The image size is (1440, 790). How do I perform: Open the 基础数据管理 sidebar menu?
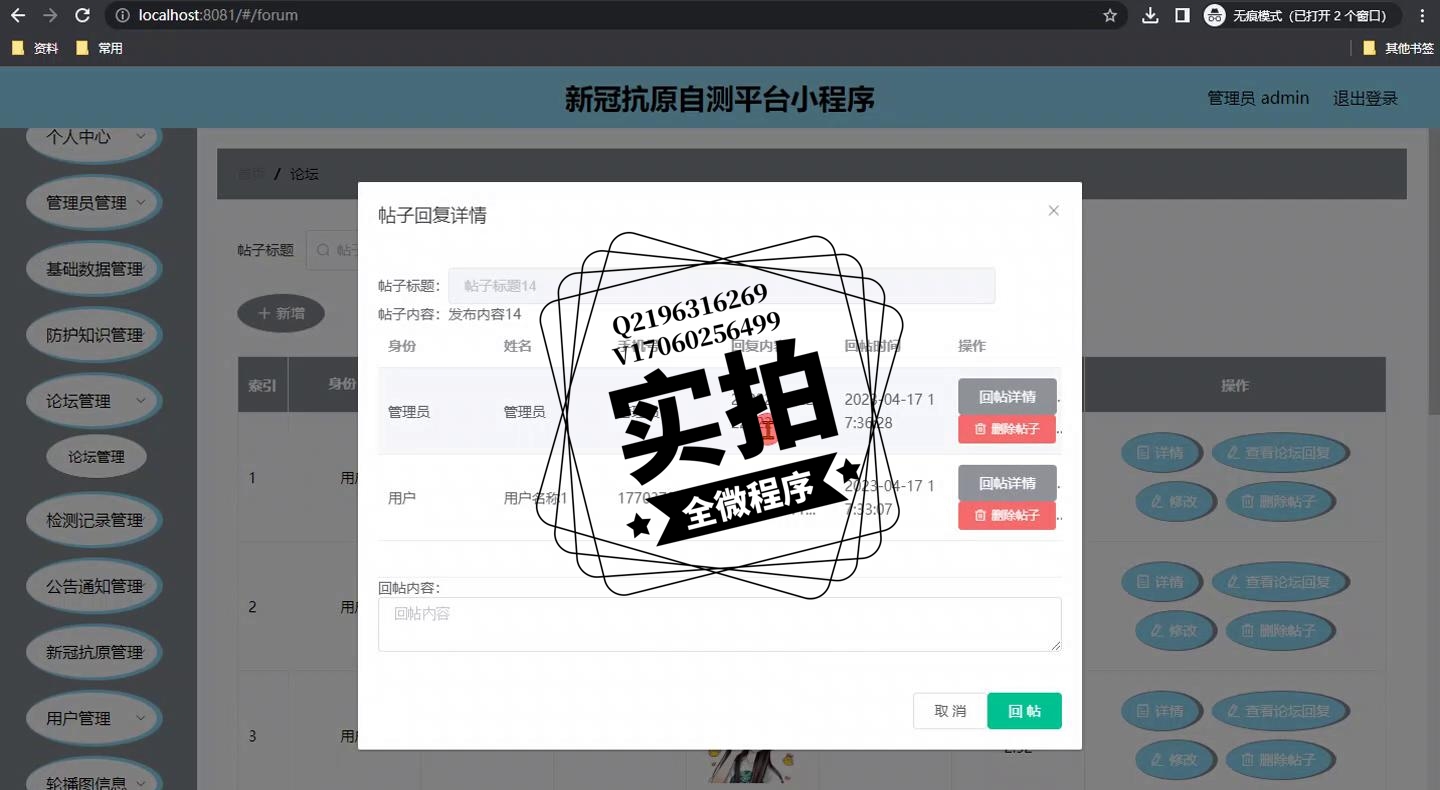pyautogui.click(x=93, y=269)
